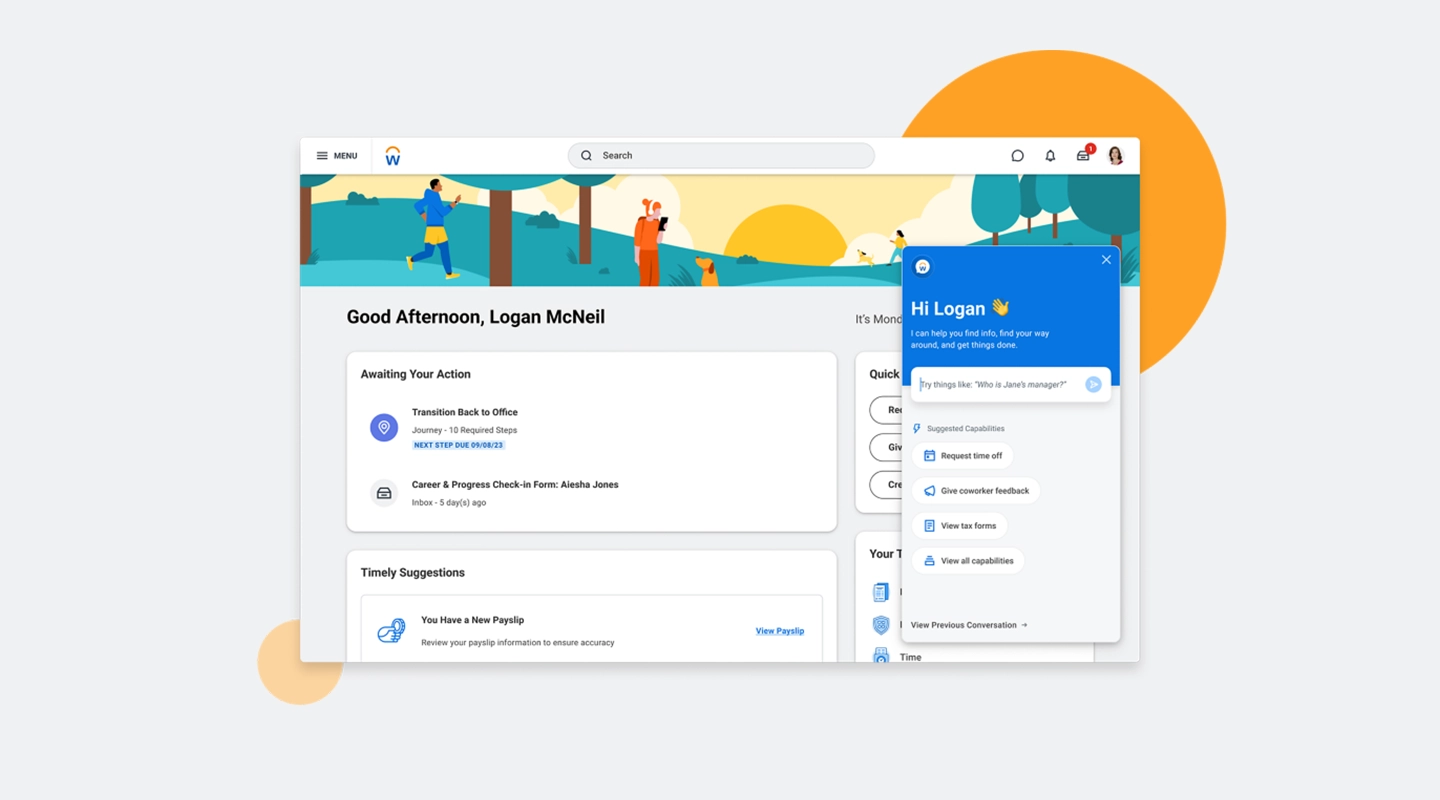1440x800 pixels.
Task: Click the calendar icon on Request time off
Action: 929,456
